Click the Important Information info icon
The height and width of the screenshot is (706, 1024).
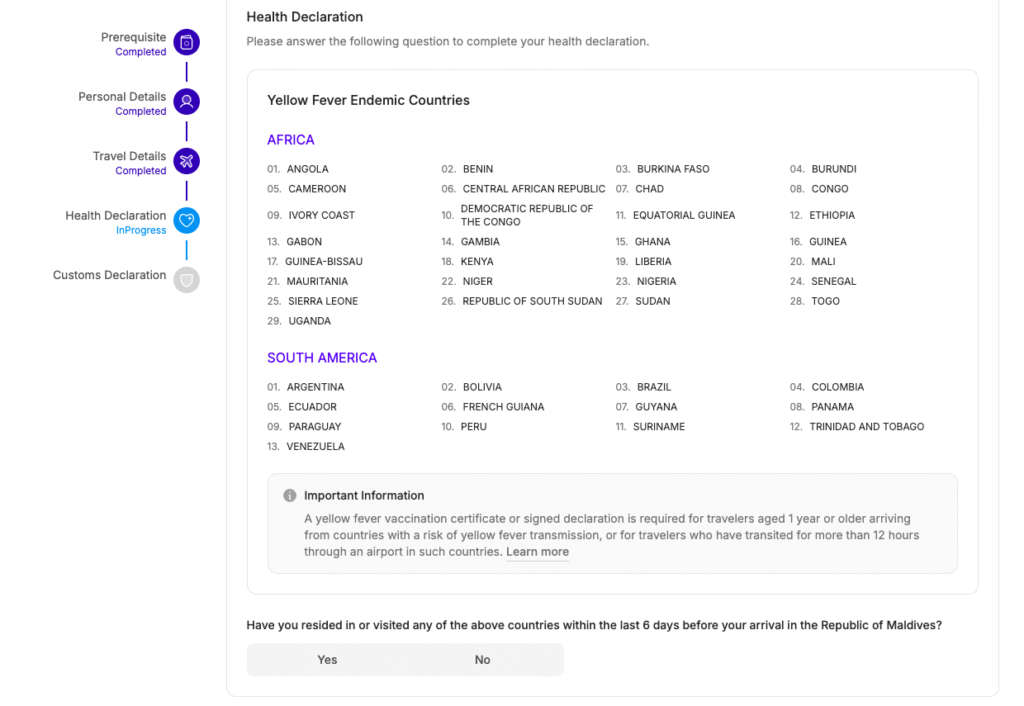(x=290, y=496)
